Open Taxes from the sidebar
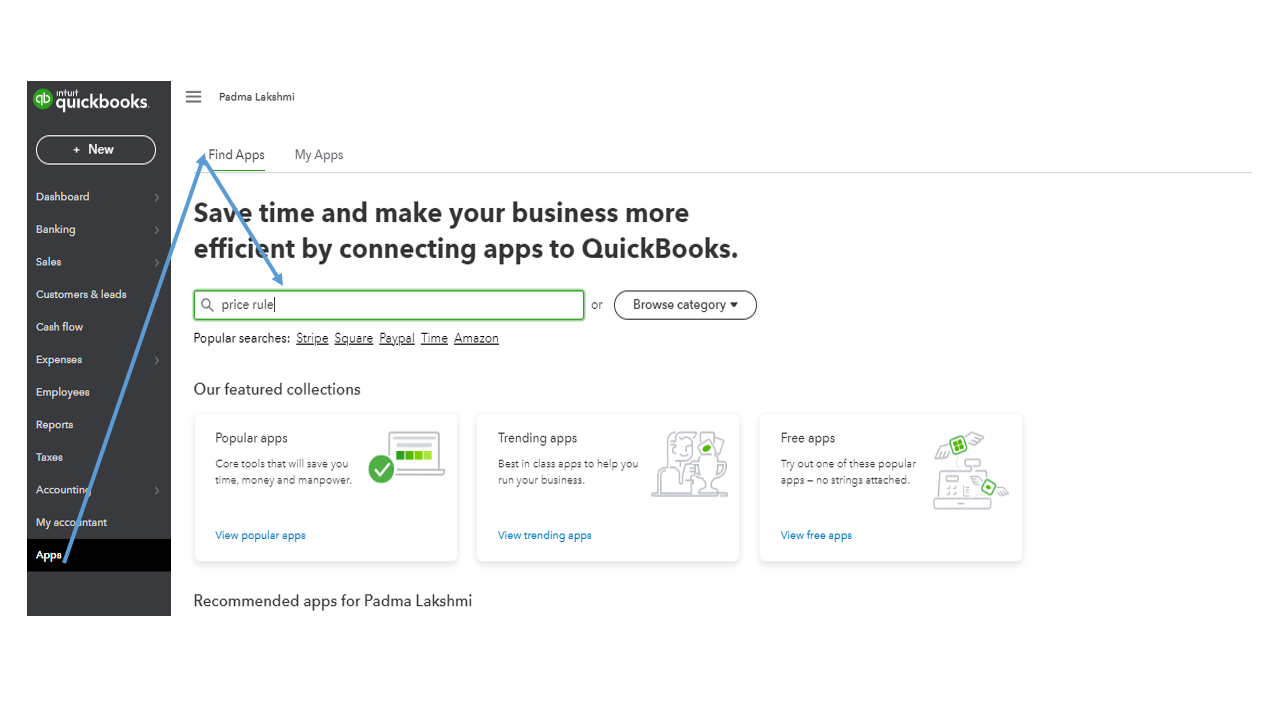The height and width of the screenshot is (720, 1280). pyautogui.click(x=48, y=457)
